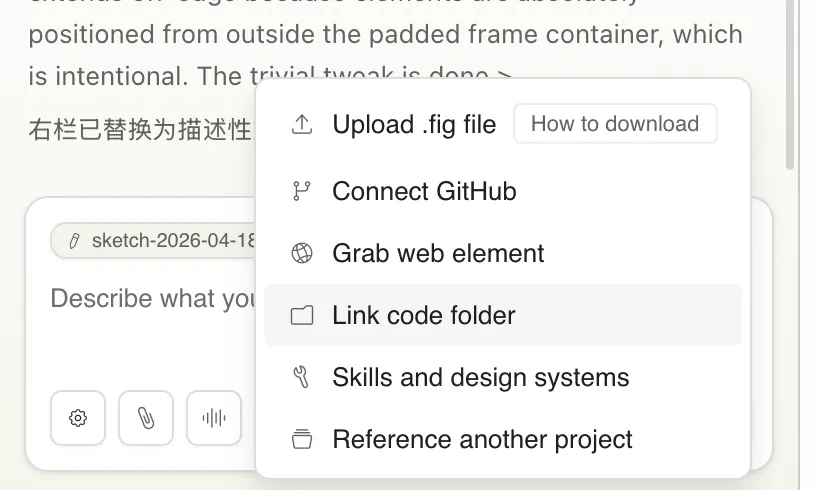Image resolution: width=816 pixels, height=490 pixels.
Task: Click the upload arrow icon in the menu
Action: coord(301,125)
